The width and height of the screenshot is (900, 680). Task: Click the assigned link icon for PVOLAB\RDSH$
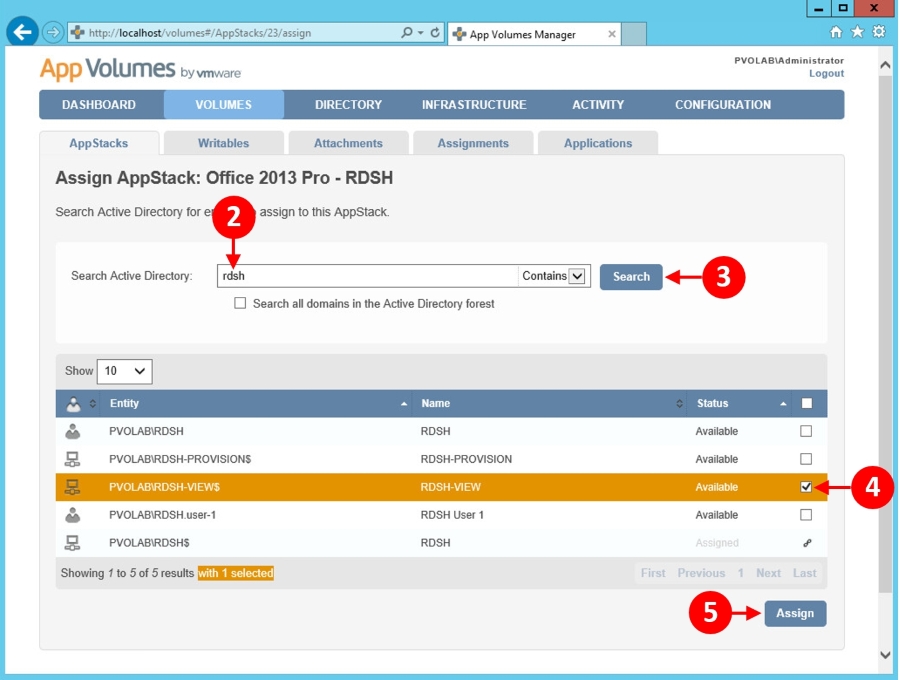[807, 543]
